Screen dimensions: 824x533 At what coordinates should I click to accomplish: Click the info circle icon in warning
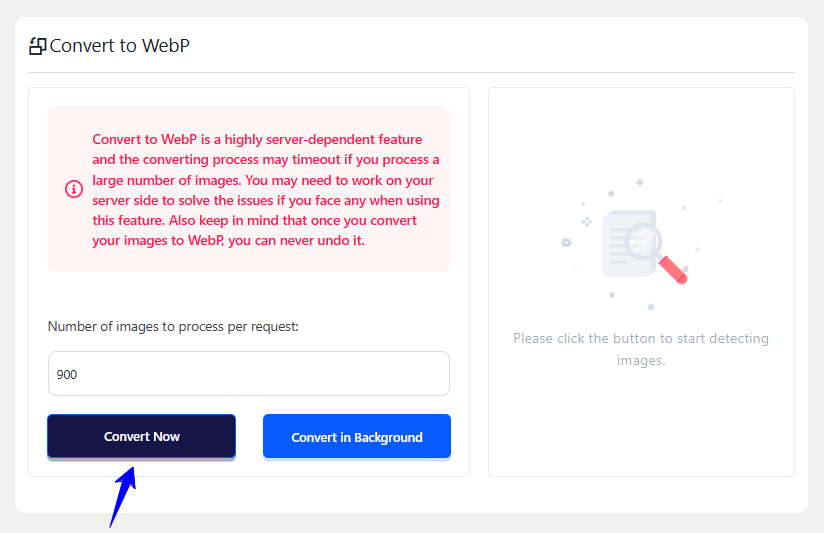(73, 188)
